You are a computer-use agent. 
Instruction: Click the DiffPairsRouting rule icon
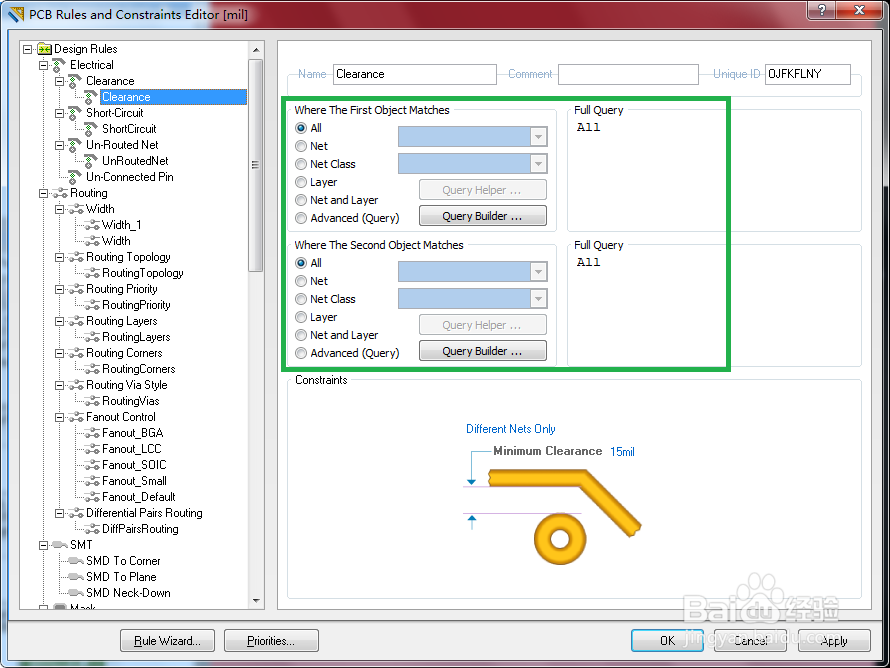point(92,529)
